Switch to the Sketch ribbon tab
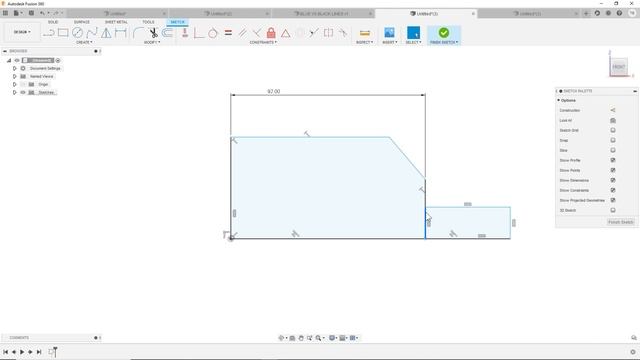 coord(177,22)
